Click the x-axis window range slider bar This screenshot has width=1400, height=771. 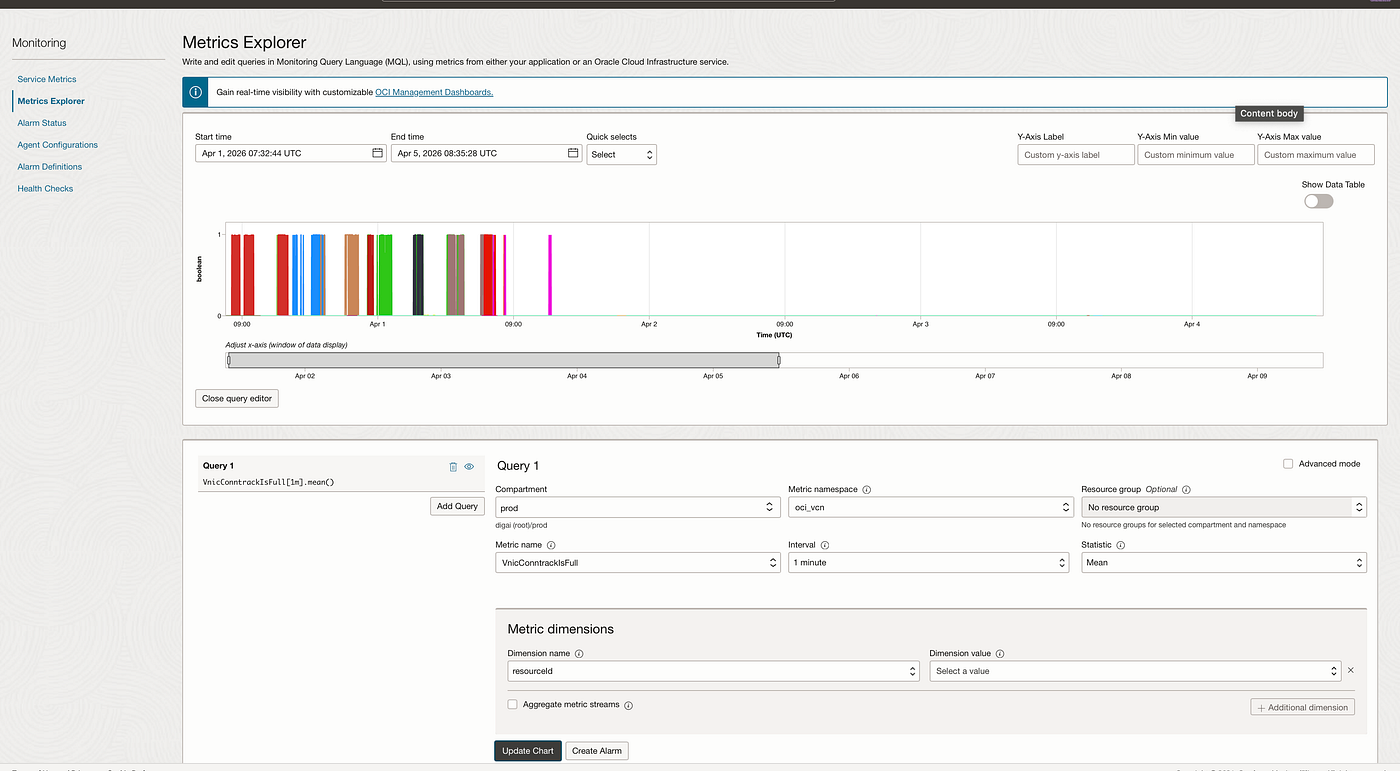coord(503,360)
